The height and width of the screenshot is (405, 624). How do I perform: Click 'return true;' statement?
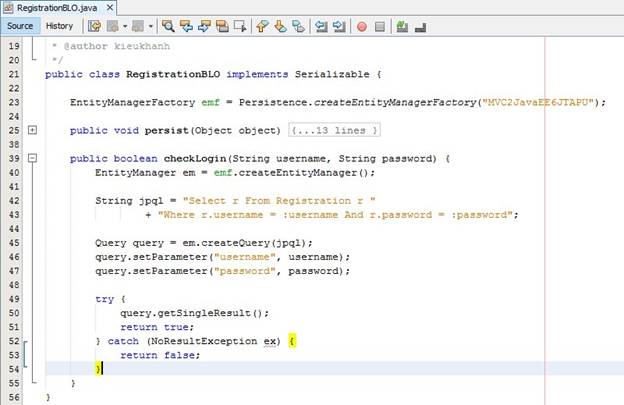(157, 327)
